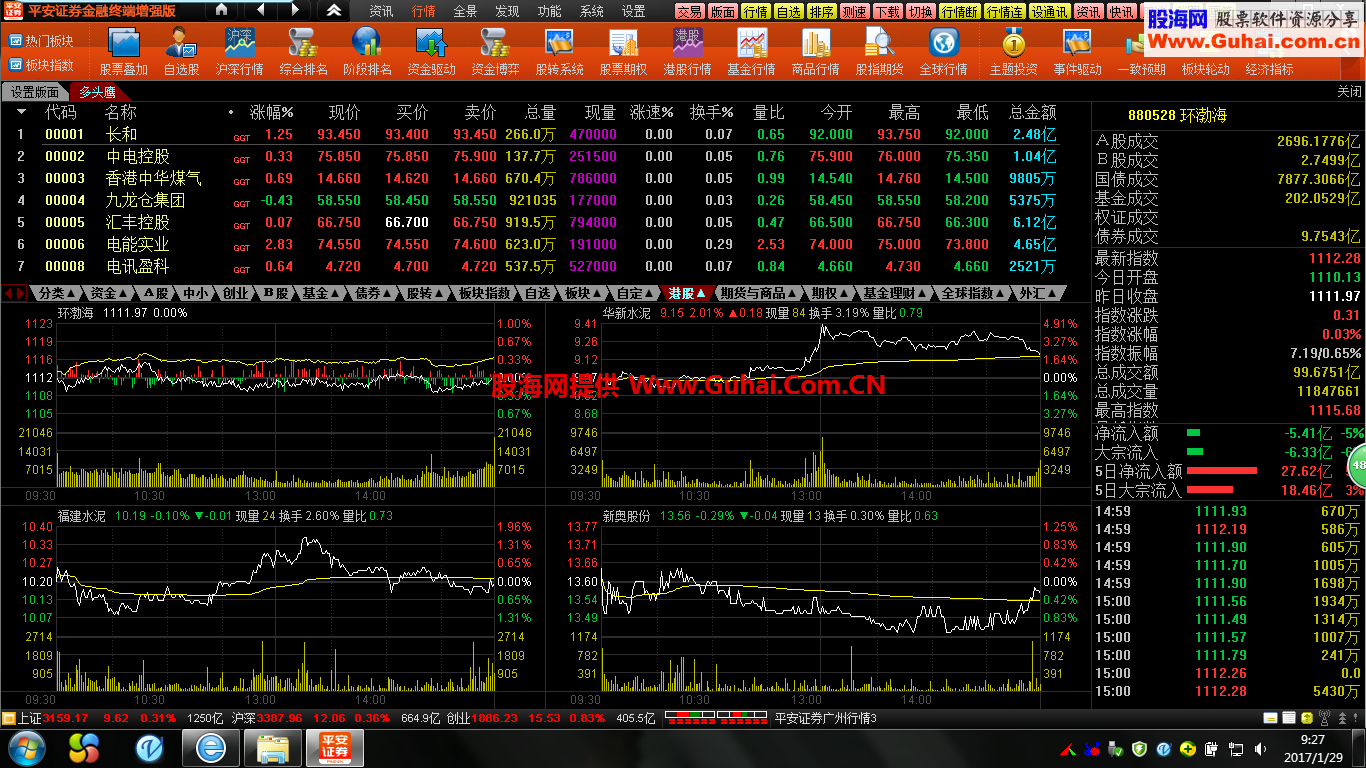1366x768 pixels.
Task: Click 关闭 close panel link
Action: point(1349,92)
